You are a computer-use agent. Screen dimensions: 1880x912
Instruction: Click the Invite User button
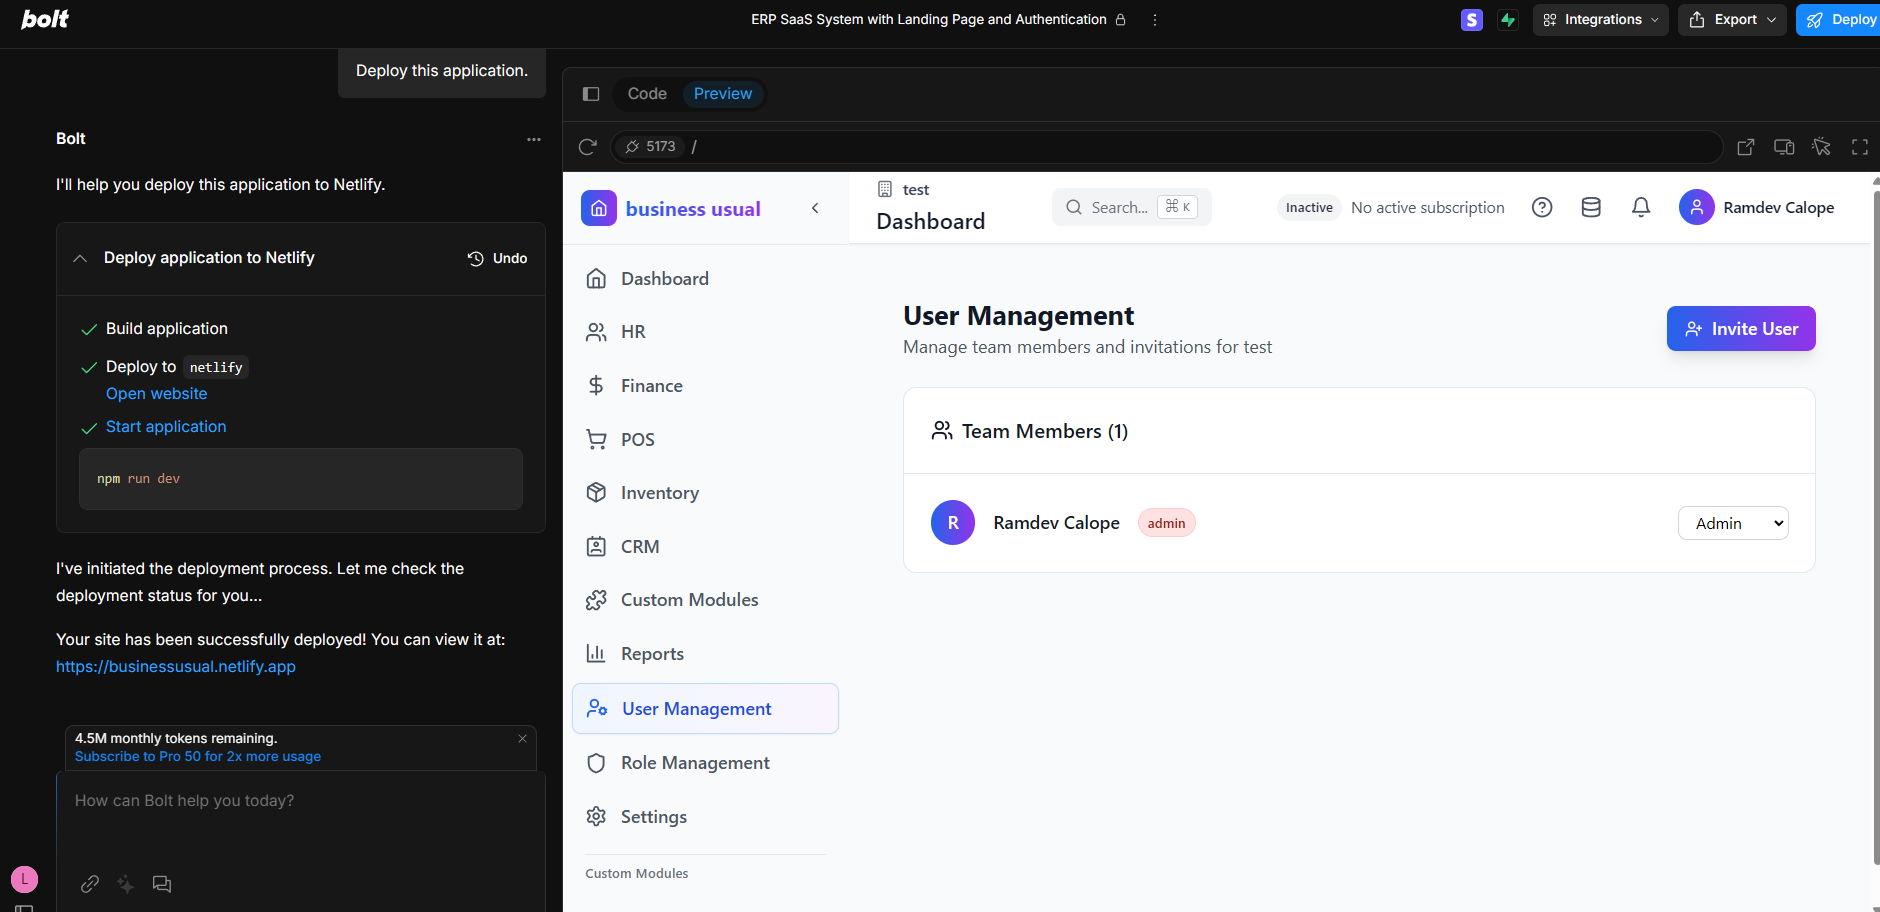1741,329
